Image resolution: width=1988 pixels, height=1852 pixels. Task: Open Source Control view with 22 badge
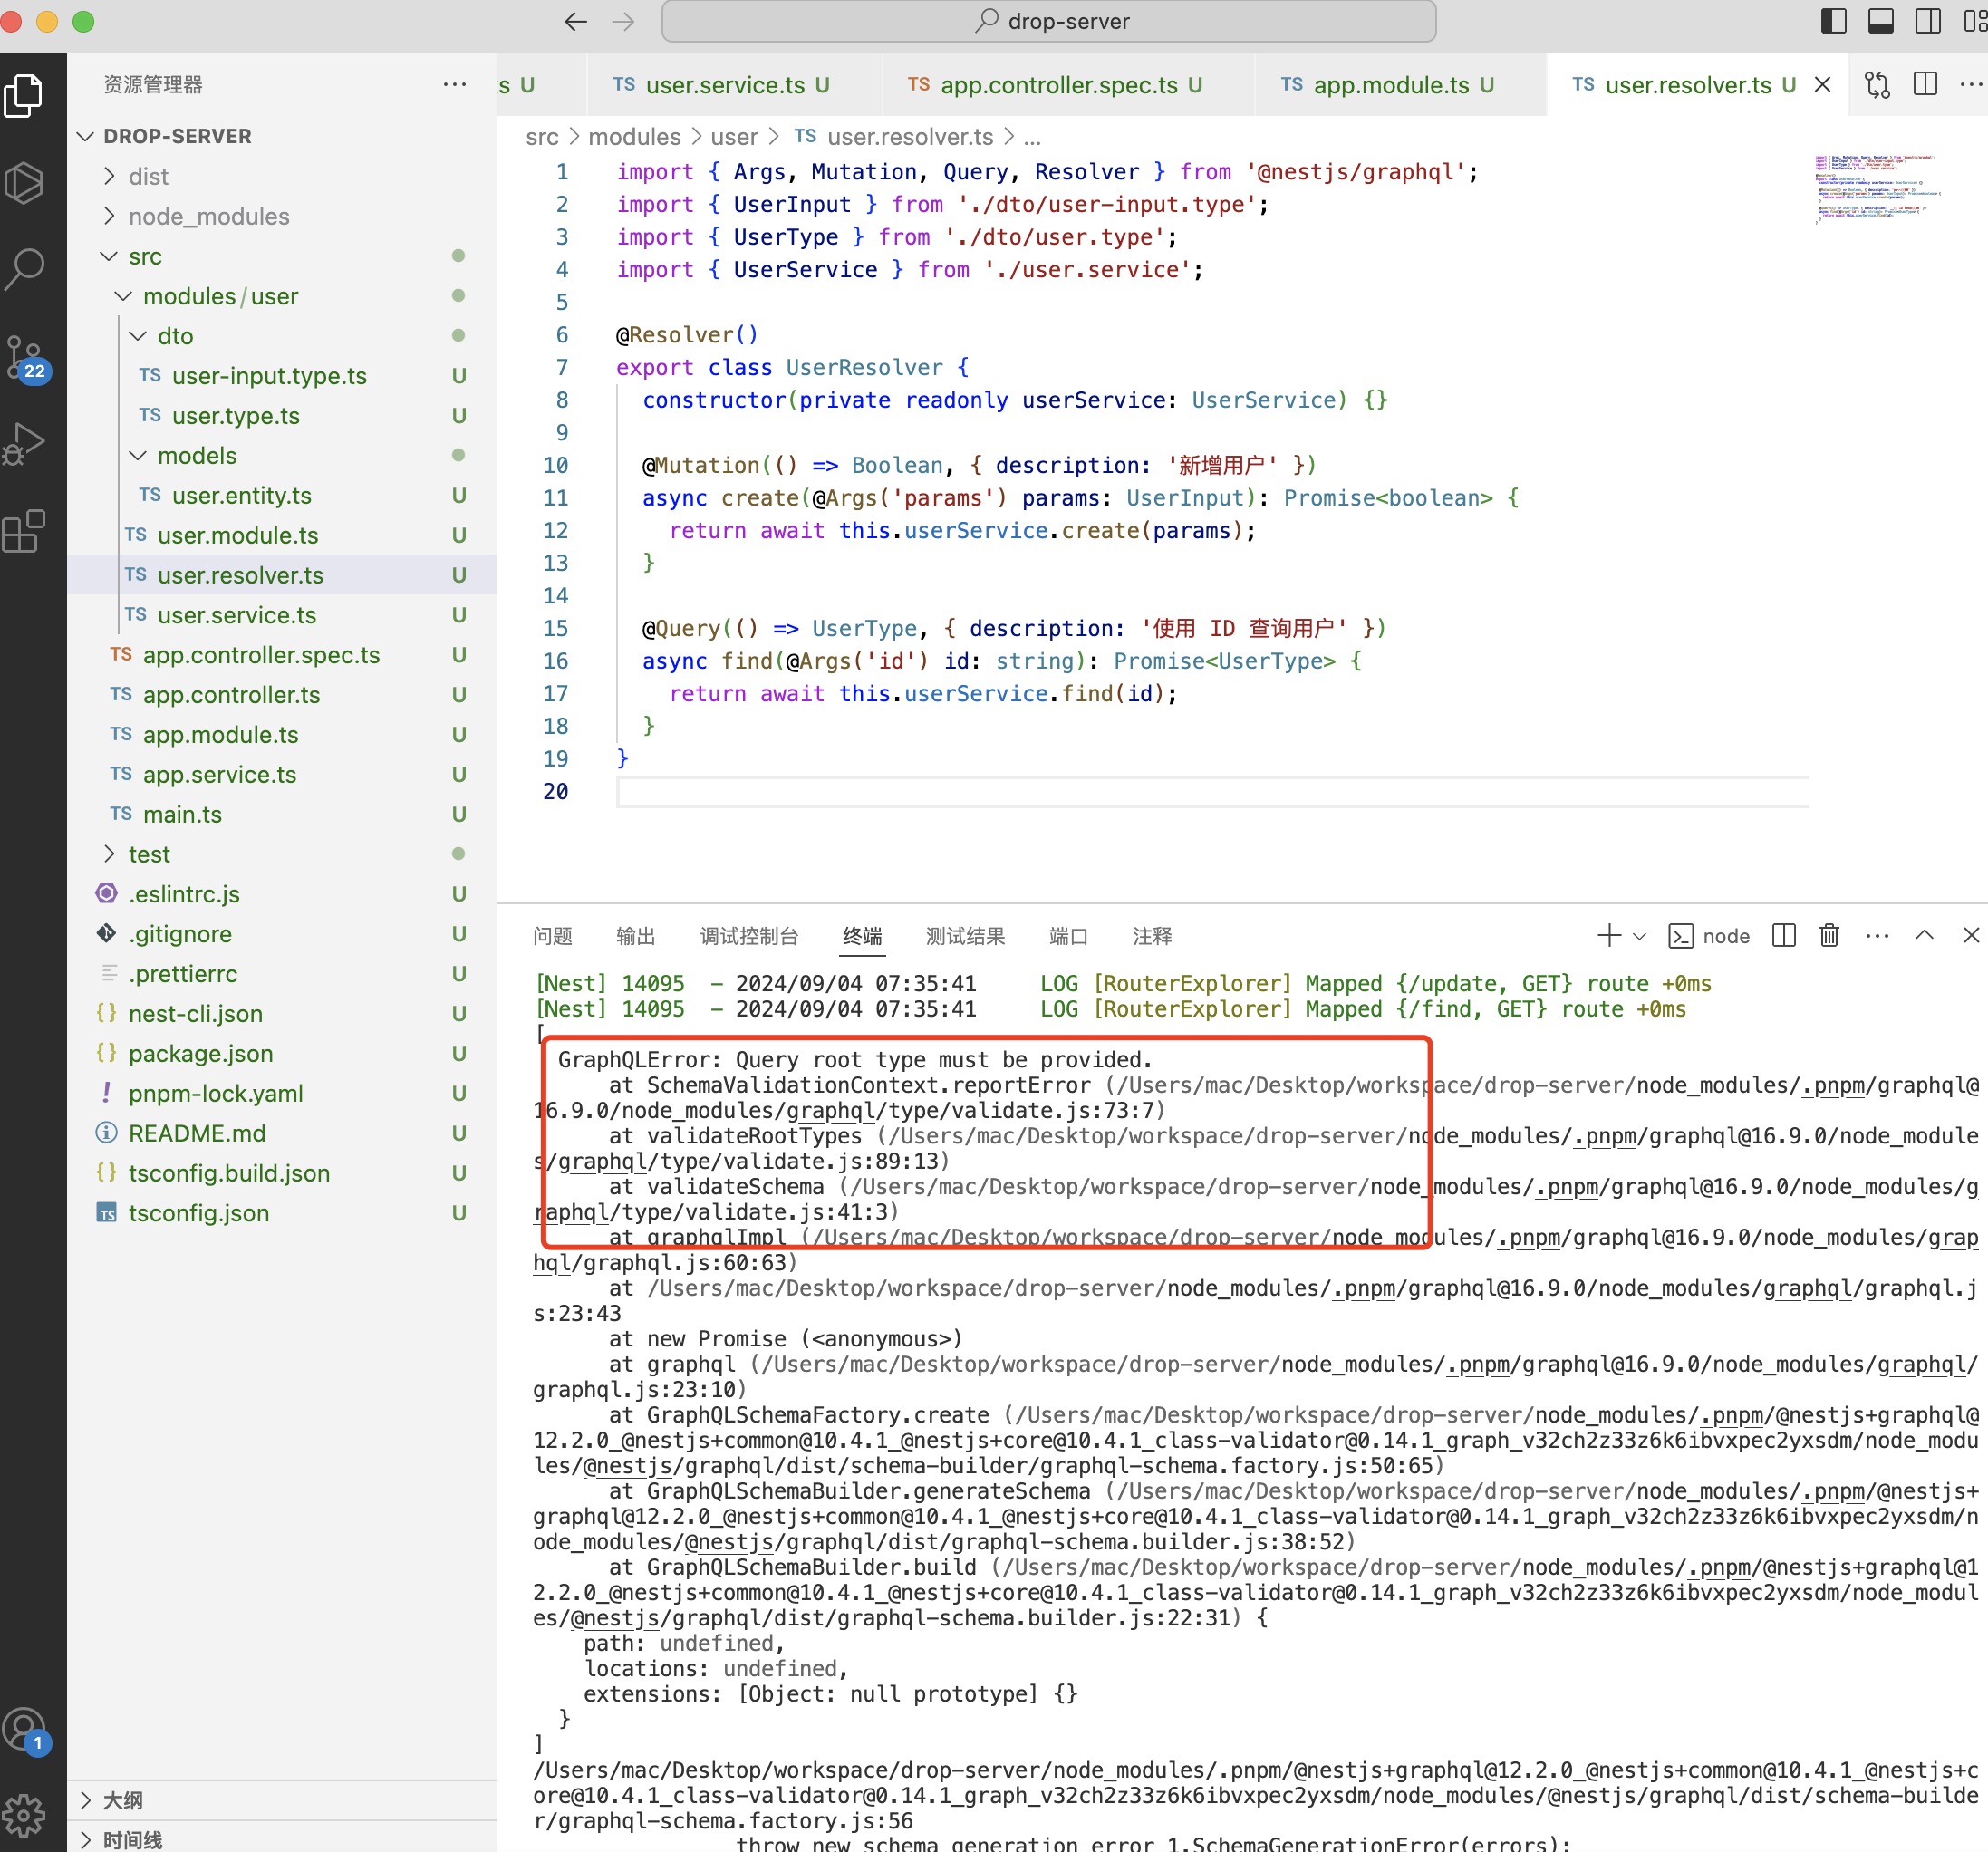click(x=25, y=358)
